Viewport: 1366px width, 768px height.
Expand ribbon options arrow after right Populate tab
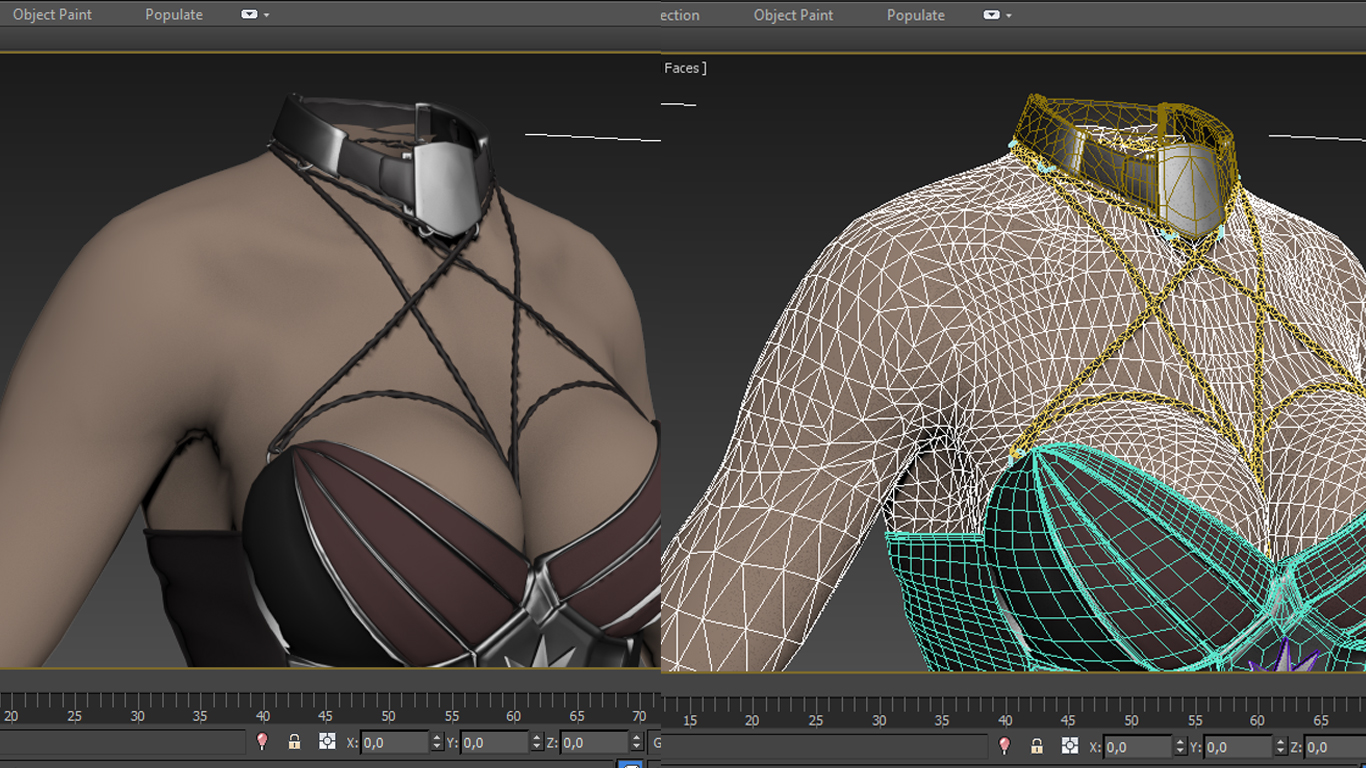point(1009,16)
